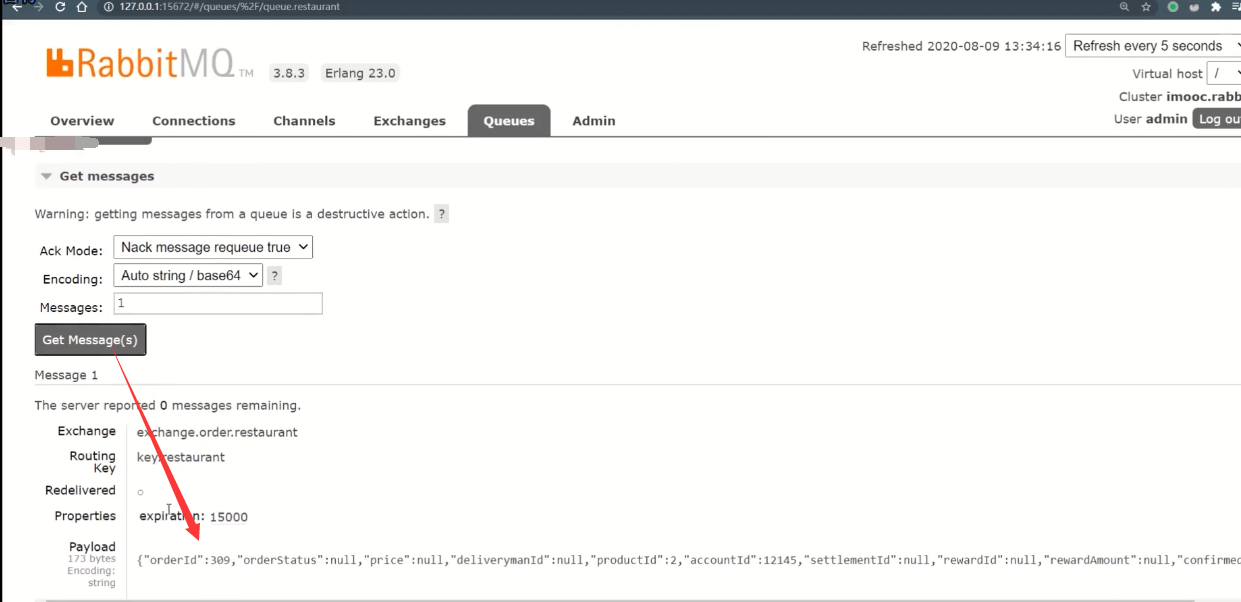The image size is (1241, 602).
Task: Click the RabbitMQ version 3.8.3 label
Action: (289, 73)
